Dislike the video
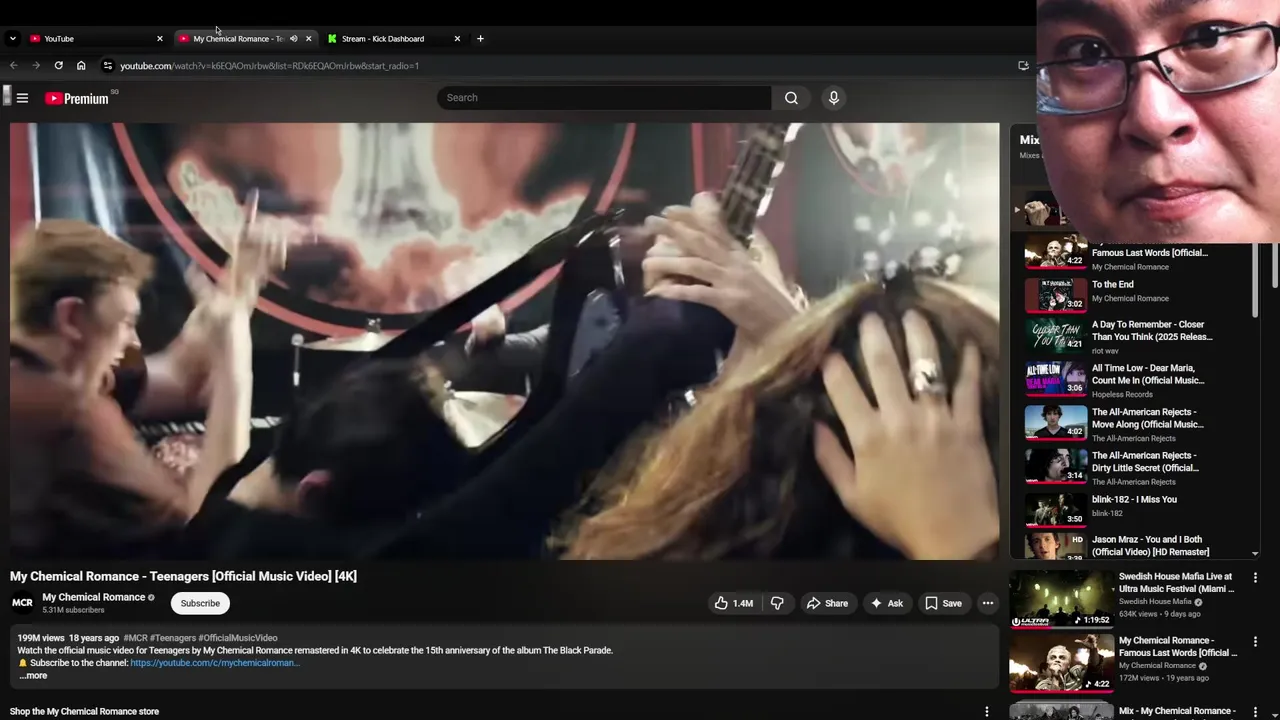1280x720 pixels. (777, 603)
